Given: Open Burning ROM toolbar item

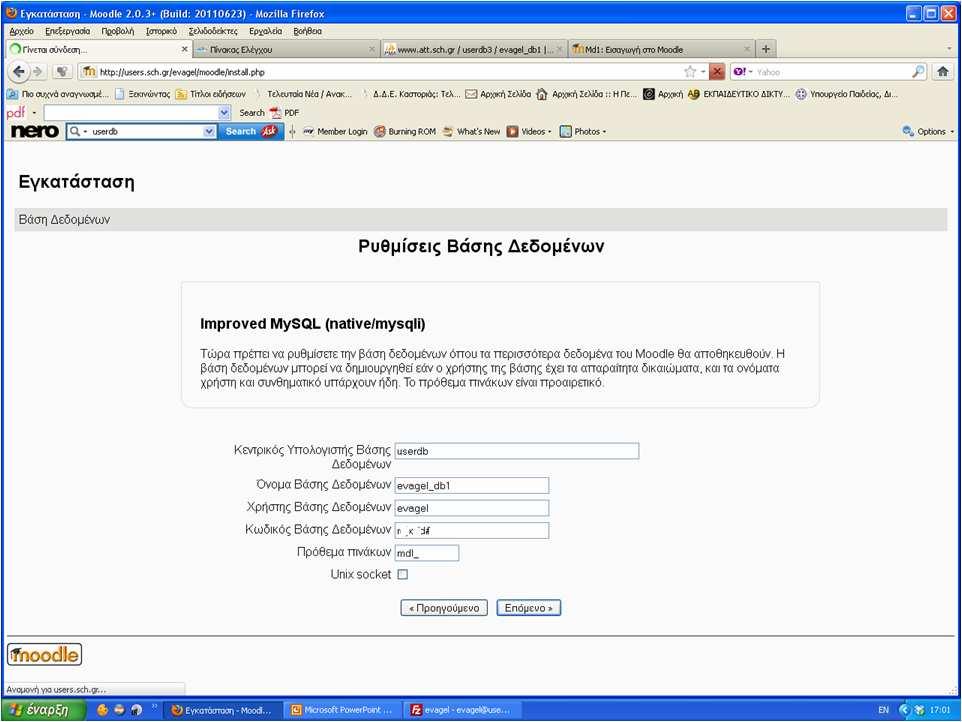Looking at the screenshot, I should click(x=405, y=131).
